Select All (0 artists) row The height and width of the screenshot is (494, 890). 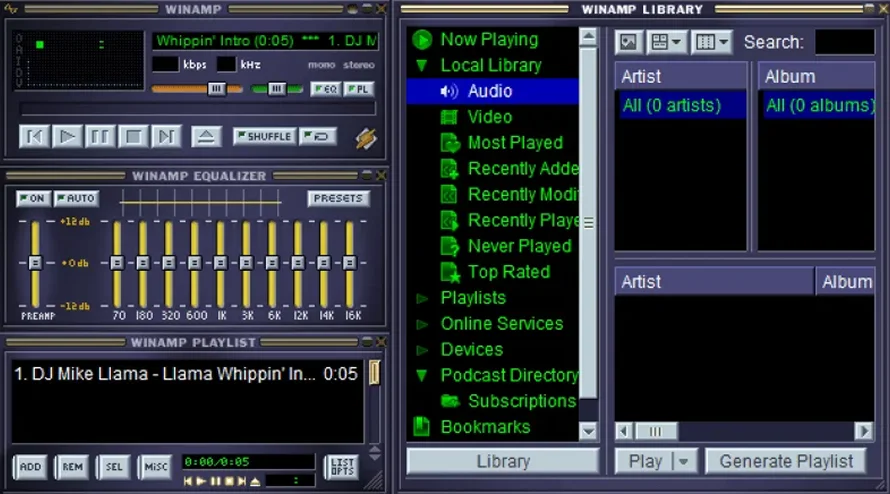681,106
